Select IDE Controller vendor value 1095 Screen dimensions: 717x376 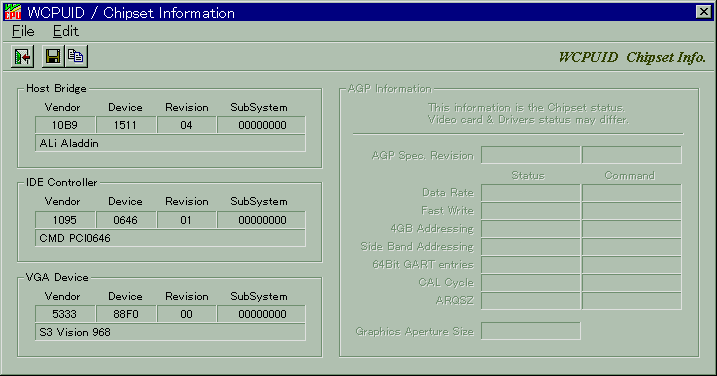pyautogui.click(x=65, y=220)
